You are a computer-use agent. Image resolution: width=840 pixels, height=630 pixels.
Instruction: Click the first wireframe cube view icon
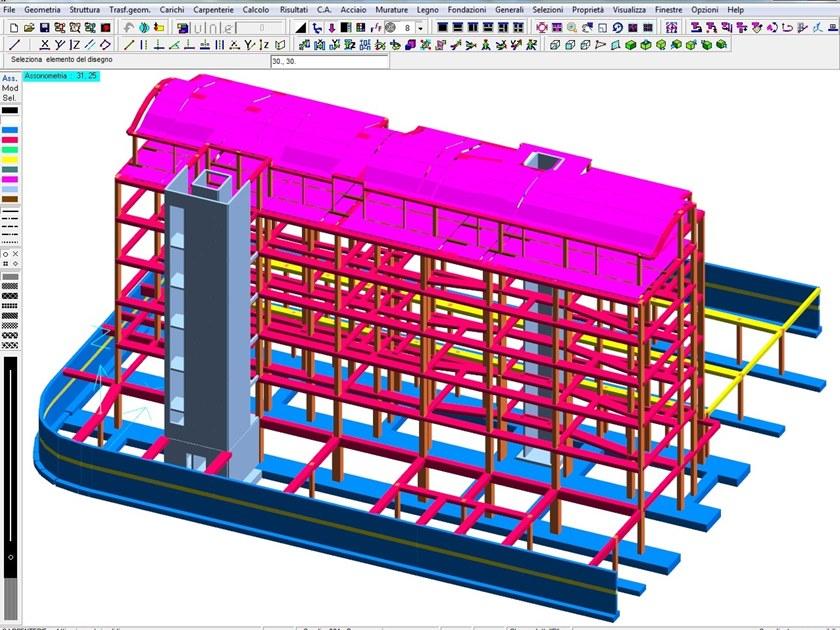[x=555, y=45]
